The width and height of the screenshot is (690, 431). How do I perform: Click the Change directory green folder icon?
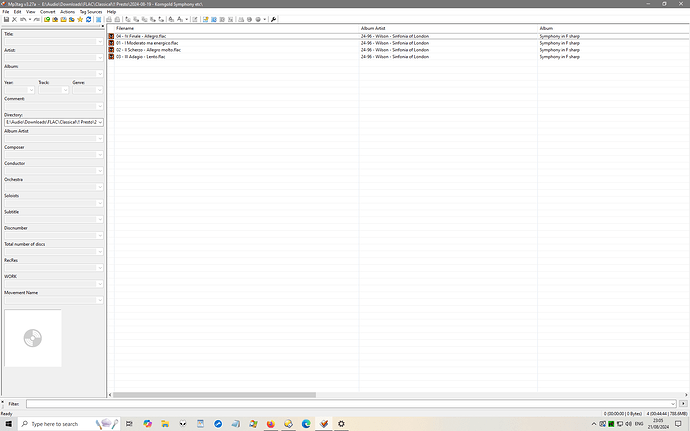click(x=47, y=19)
